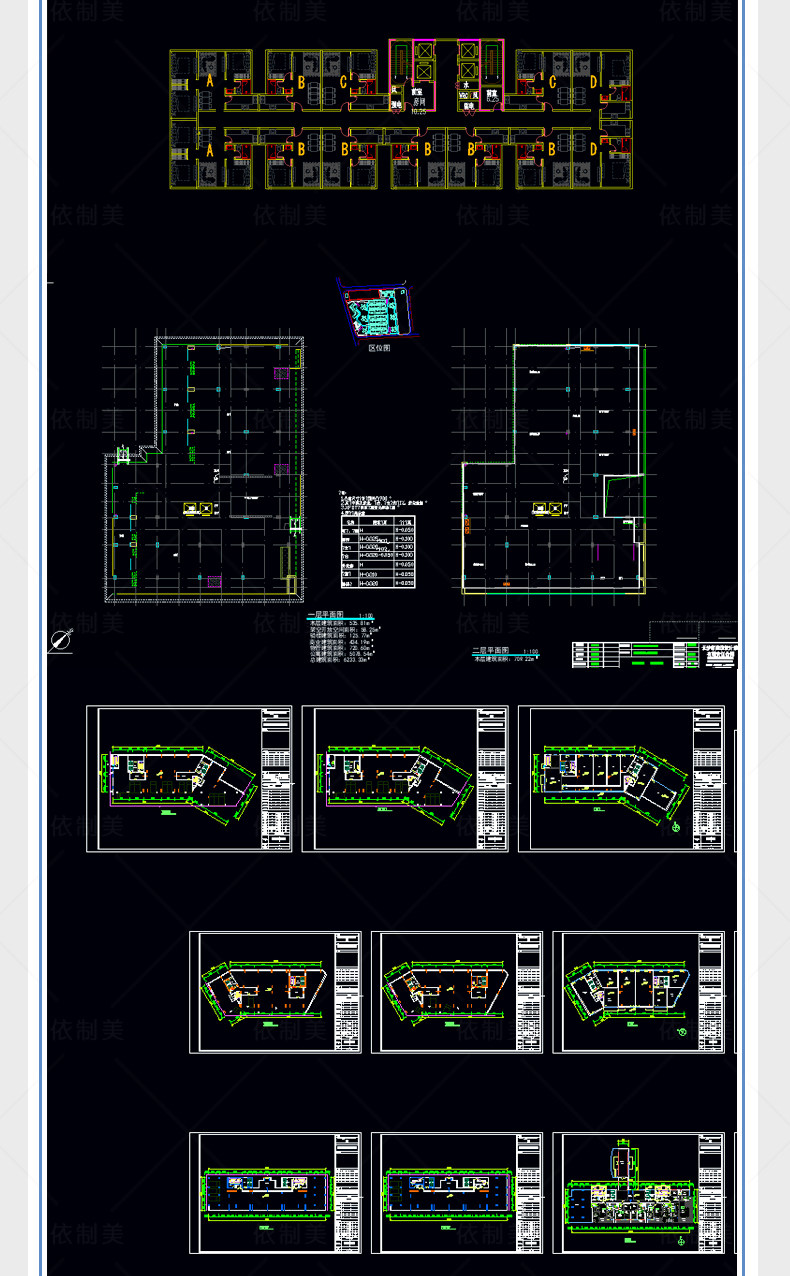Click the 一层平面图 drawing title

point(324,615)
